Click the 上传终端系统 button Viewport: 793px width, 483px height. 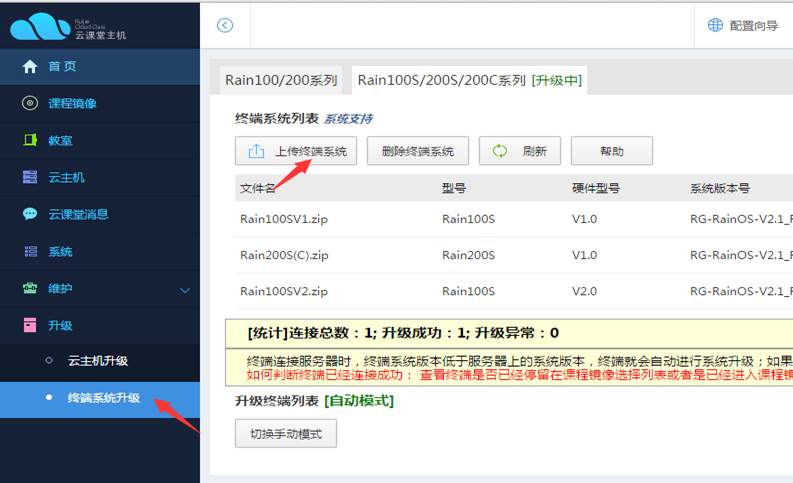tap(296, 152)
